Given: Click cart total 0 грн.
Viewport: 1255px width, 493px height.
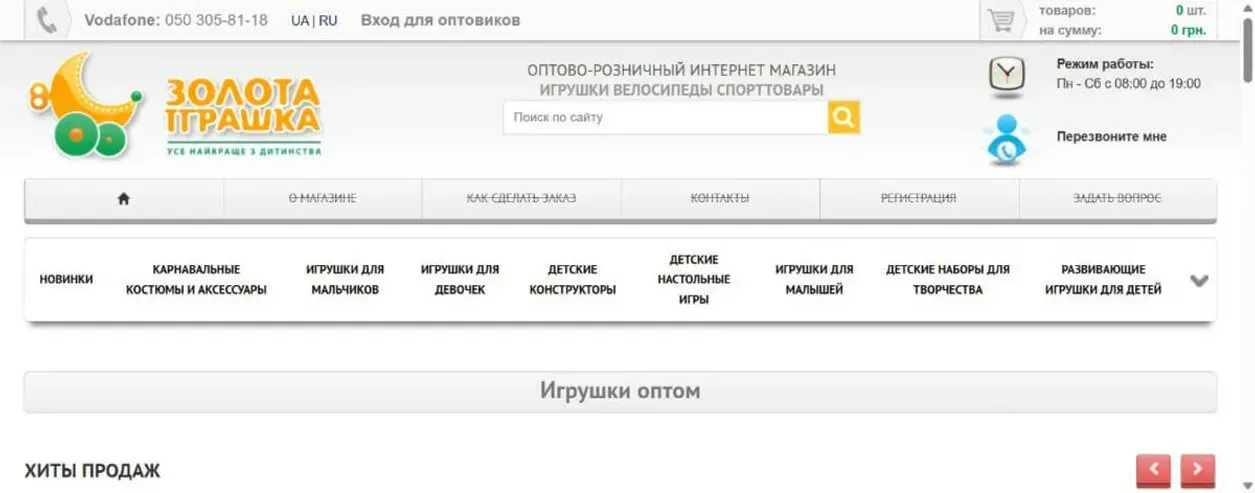Looking at the screenshot, I should (1189, 30).
